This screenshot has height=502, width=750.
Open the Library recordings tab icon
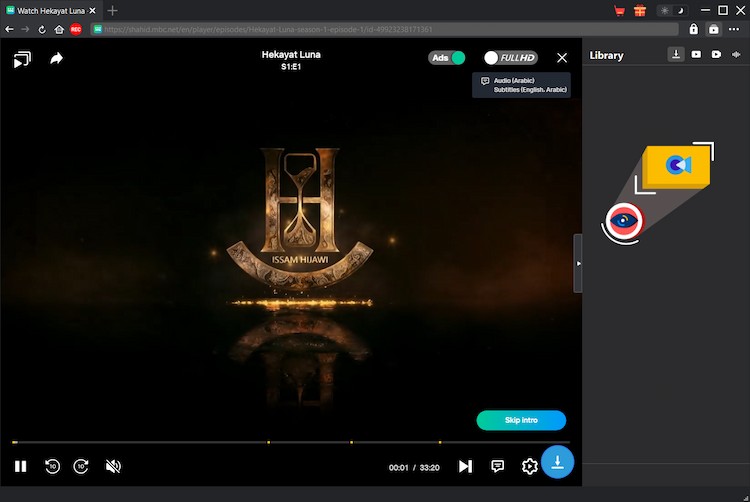(716, 55)
